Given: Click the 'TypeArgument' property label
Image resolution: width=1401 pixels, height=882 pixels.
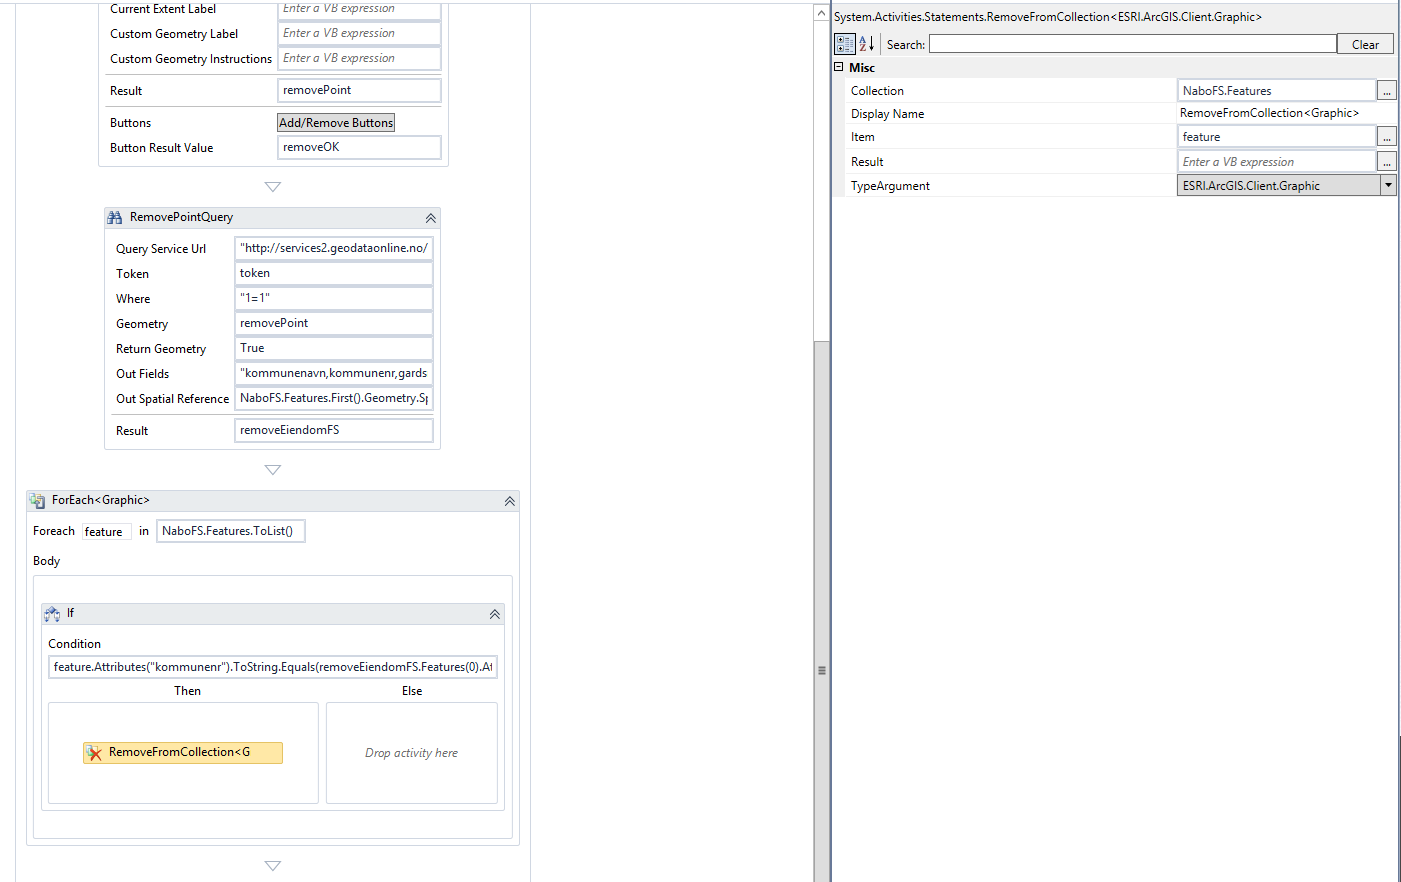Looking at the screenshot, I should [890, 186].
